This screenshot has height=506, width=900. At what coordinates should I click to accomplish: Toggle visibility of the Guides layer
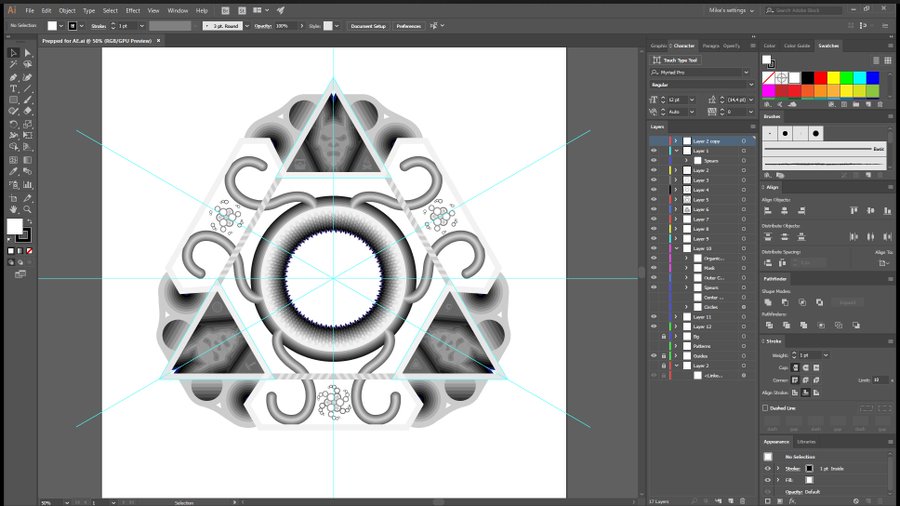[654, 356]
